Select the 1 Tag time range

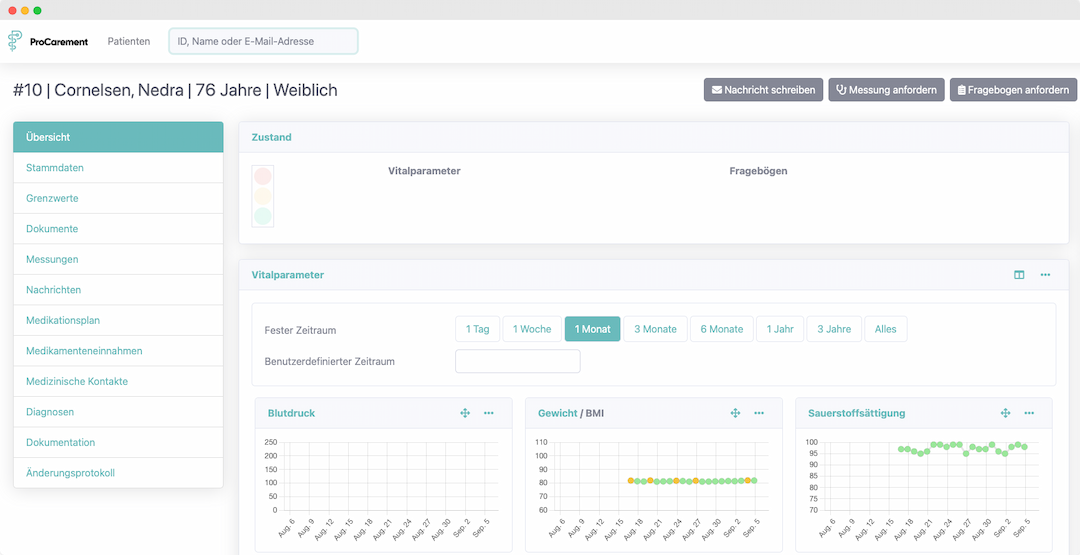(x=477, y=329)
